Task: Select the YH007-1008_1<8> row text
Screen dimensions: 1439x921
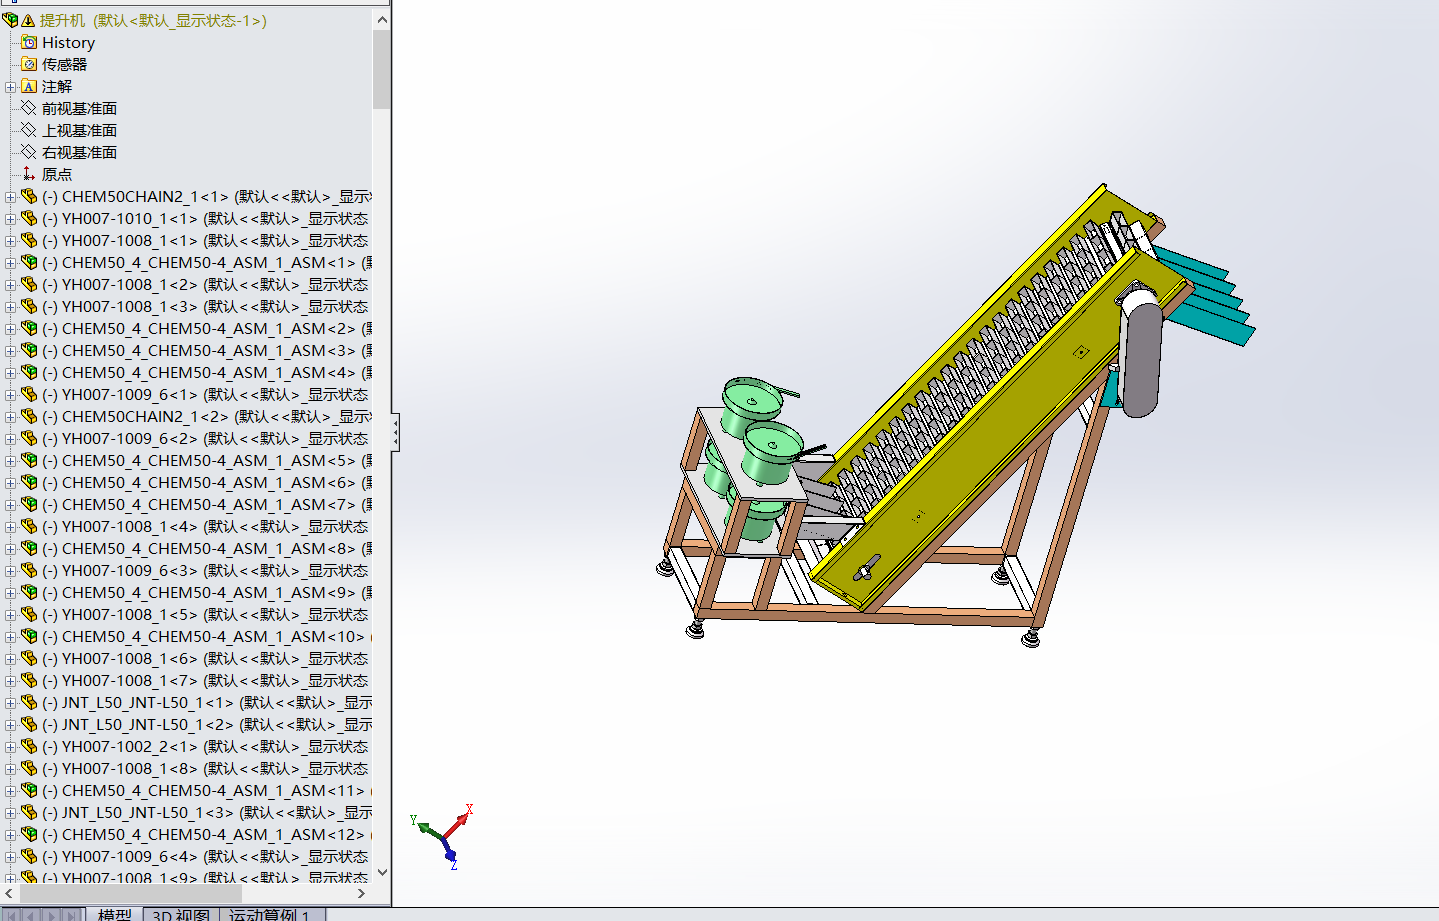Action: [205, 768]
